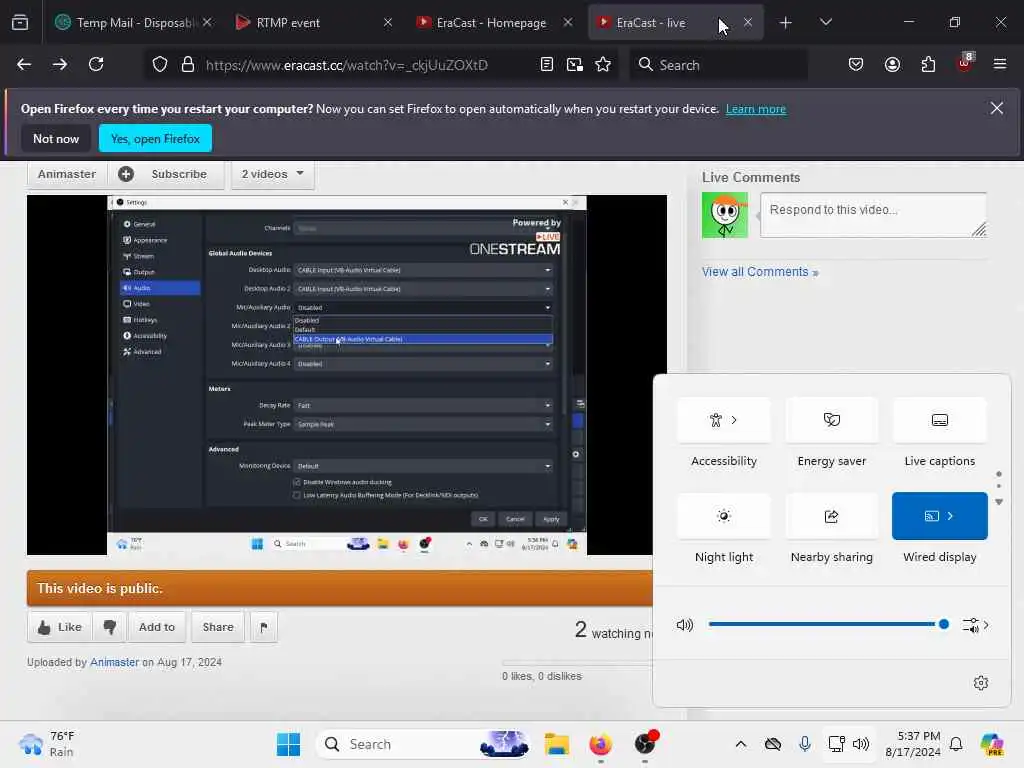Click the plus icon beside Subscribe
Viewport: 1024px width, 768px height.
pyautogui.click(x=126, y=174)
